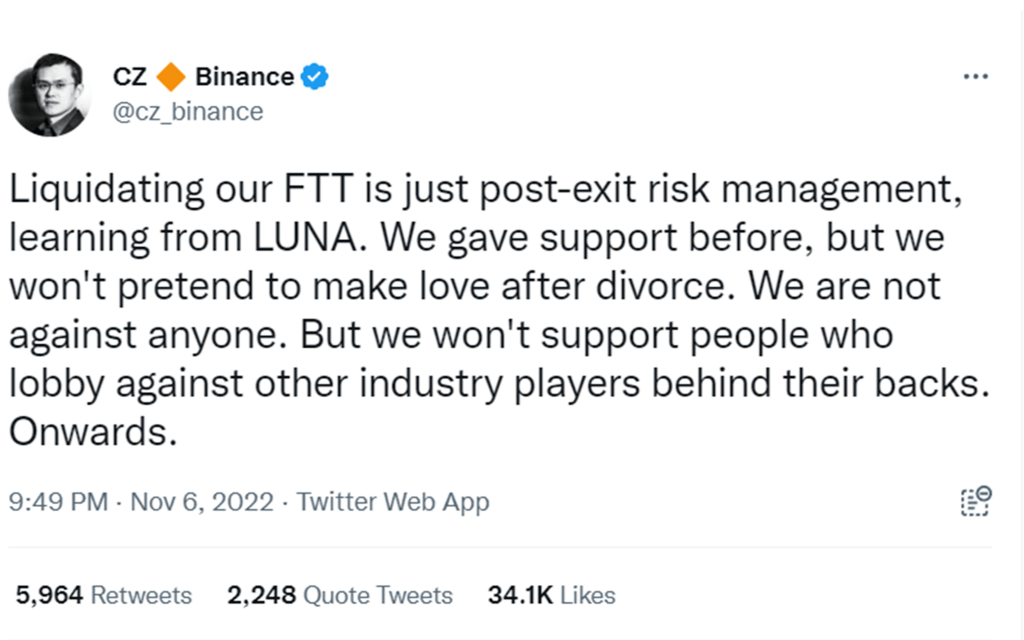The image size is (1024, 640).
Task: Open CZ's profile picture
Action: tap(49, 95)
